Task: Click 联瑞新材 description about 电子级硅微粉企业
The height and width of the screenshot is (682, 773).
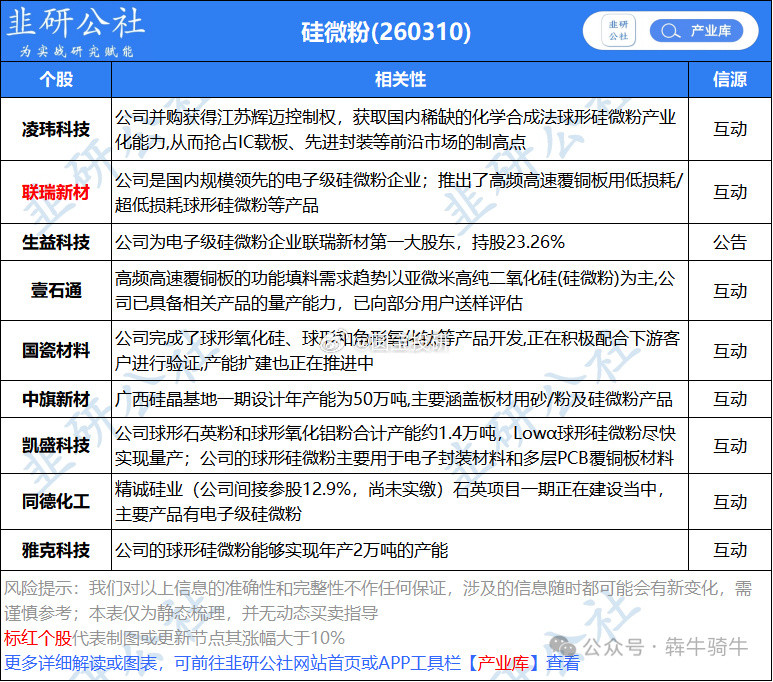Action: [x=399, y=192]
